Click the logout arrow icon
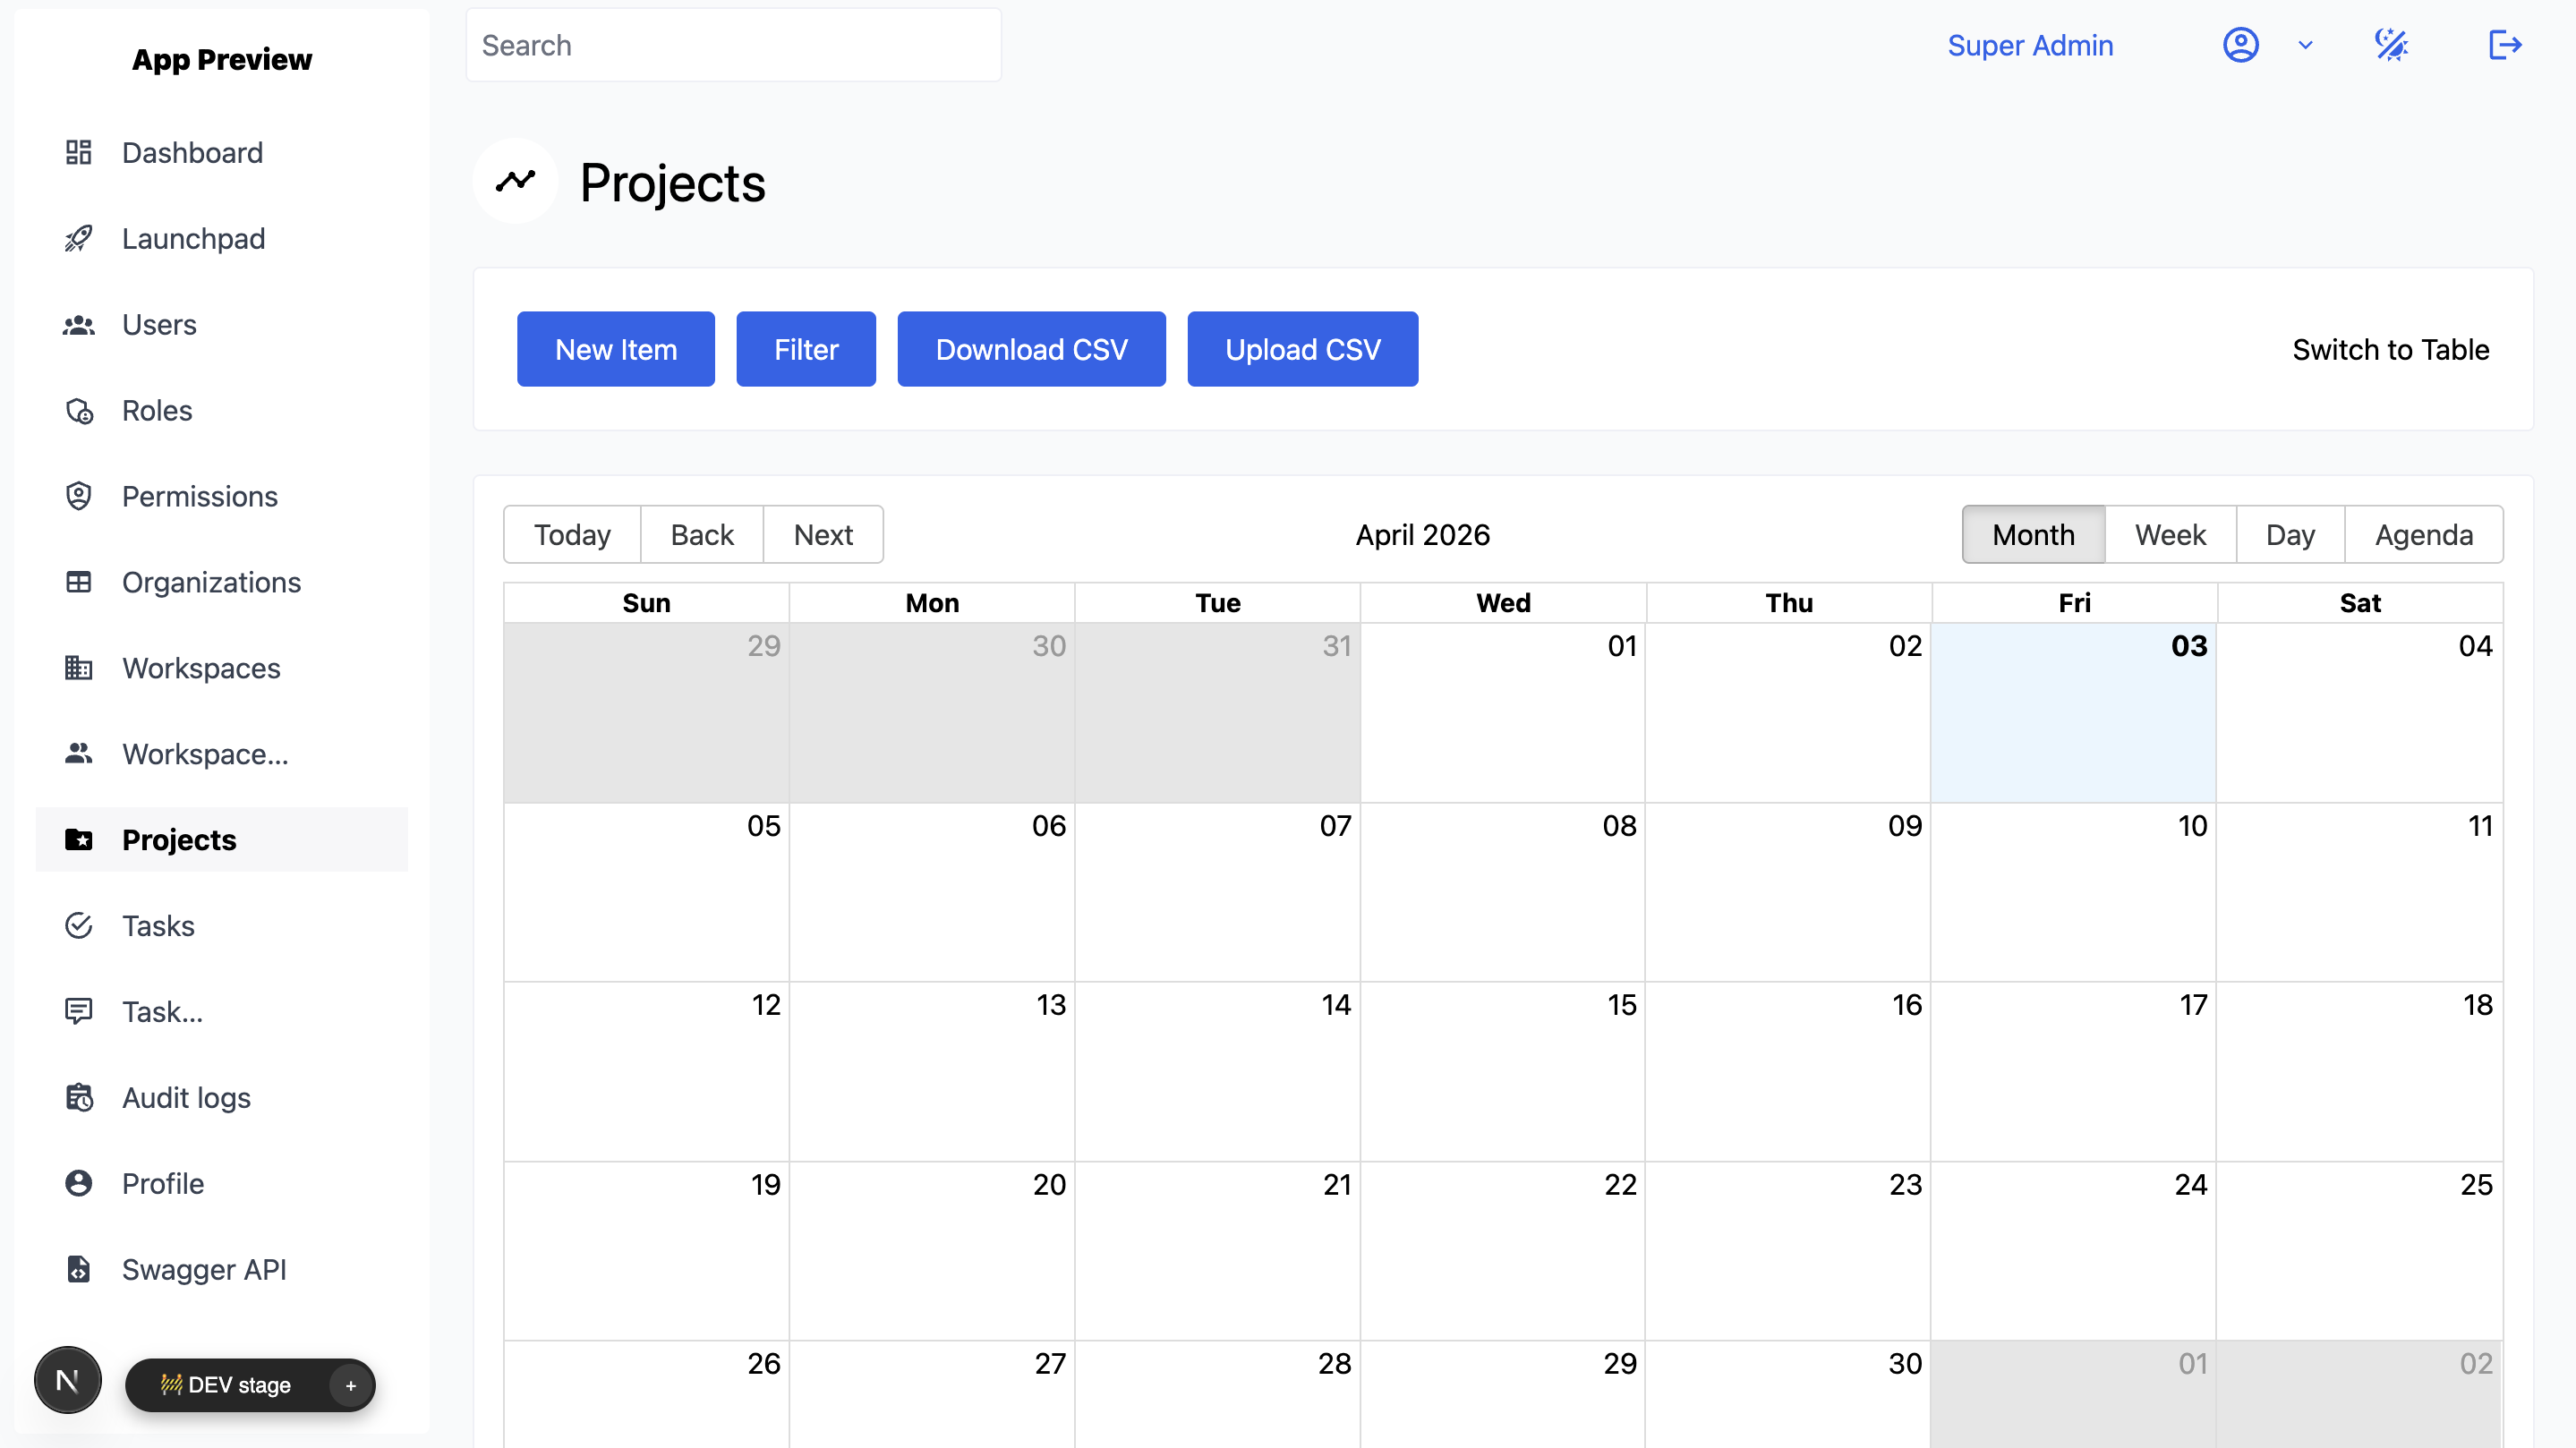Viewport: 2576px width, 1448px height. (x=2505, y=45)
